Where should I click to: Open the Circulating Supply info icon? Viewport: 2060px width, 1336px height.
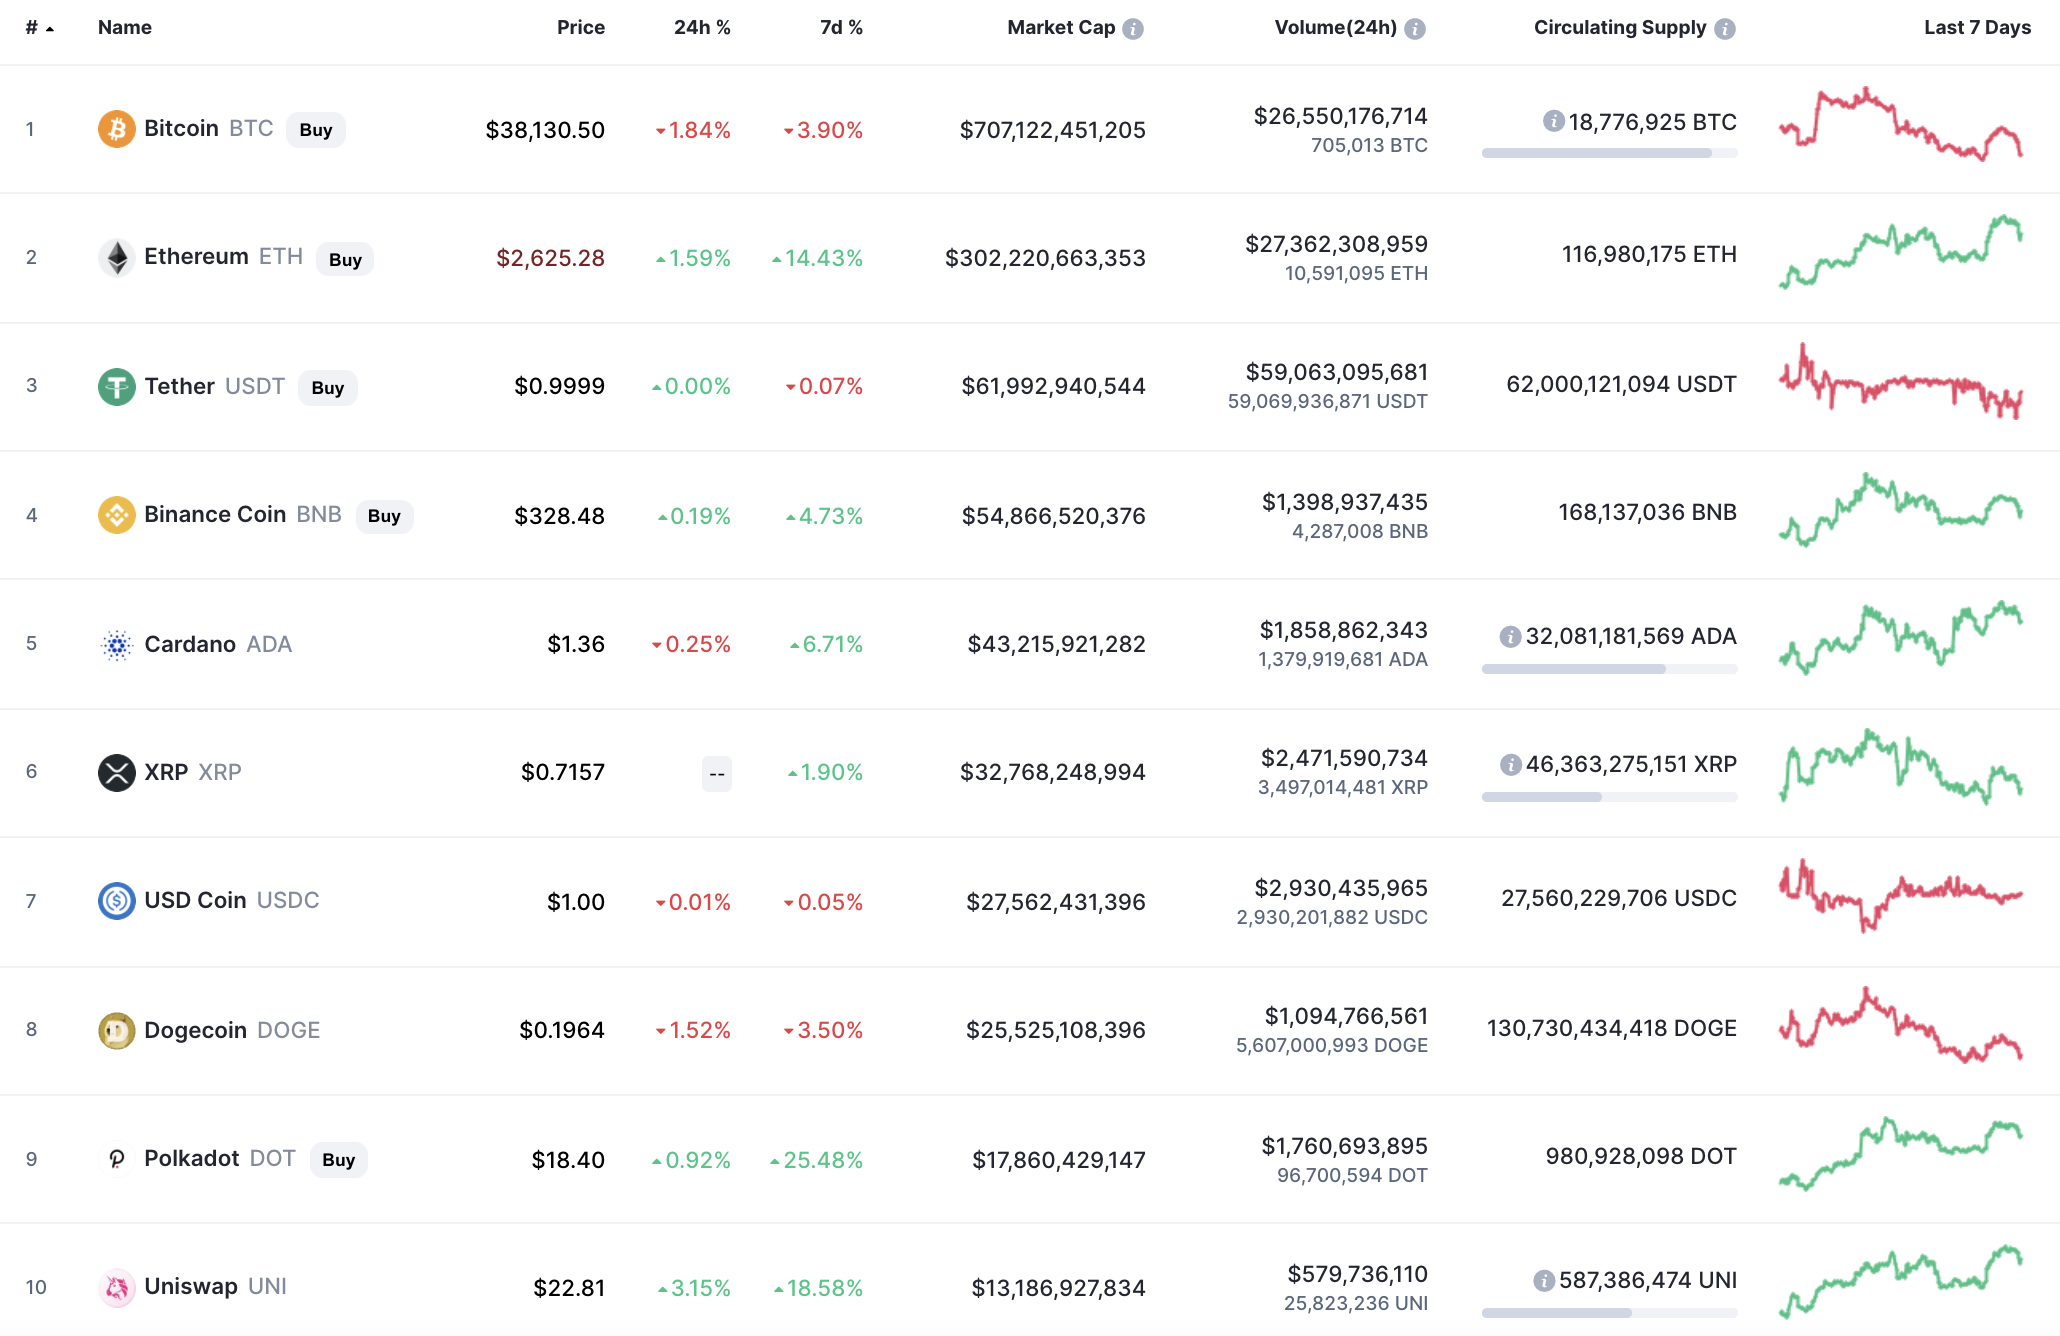1724,29
